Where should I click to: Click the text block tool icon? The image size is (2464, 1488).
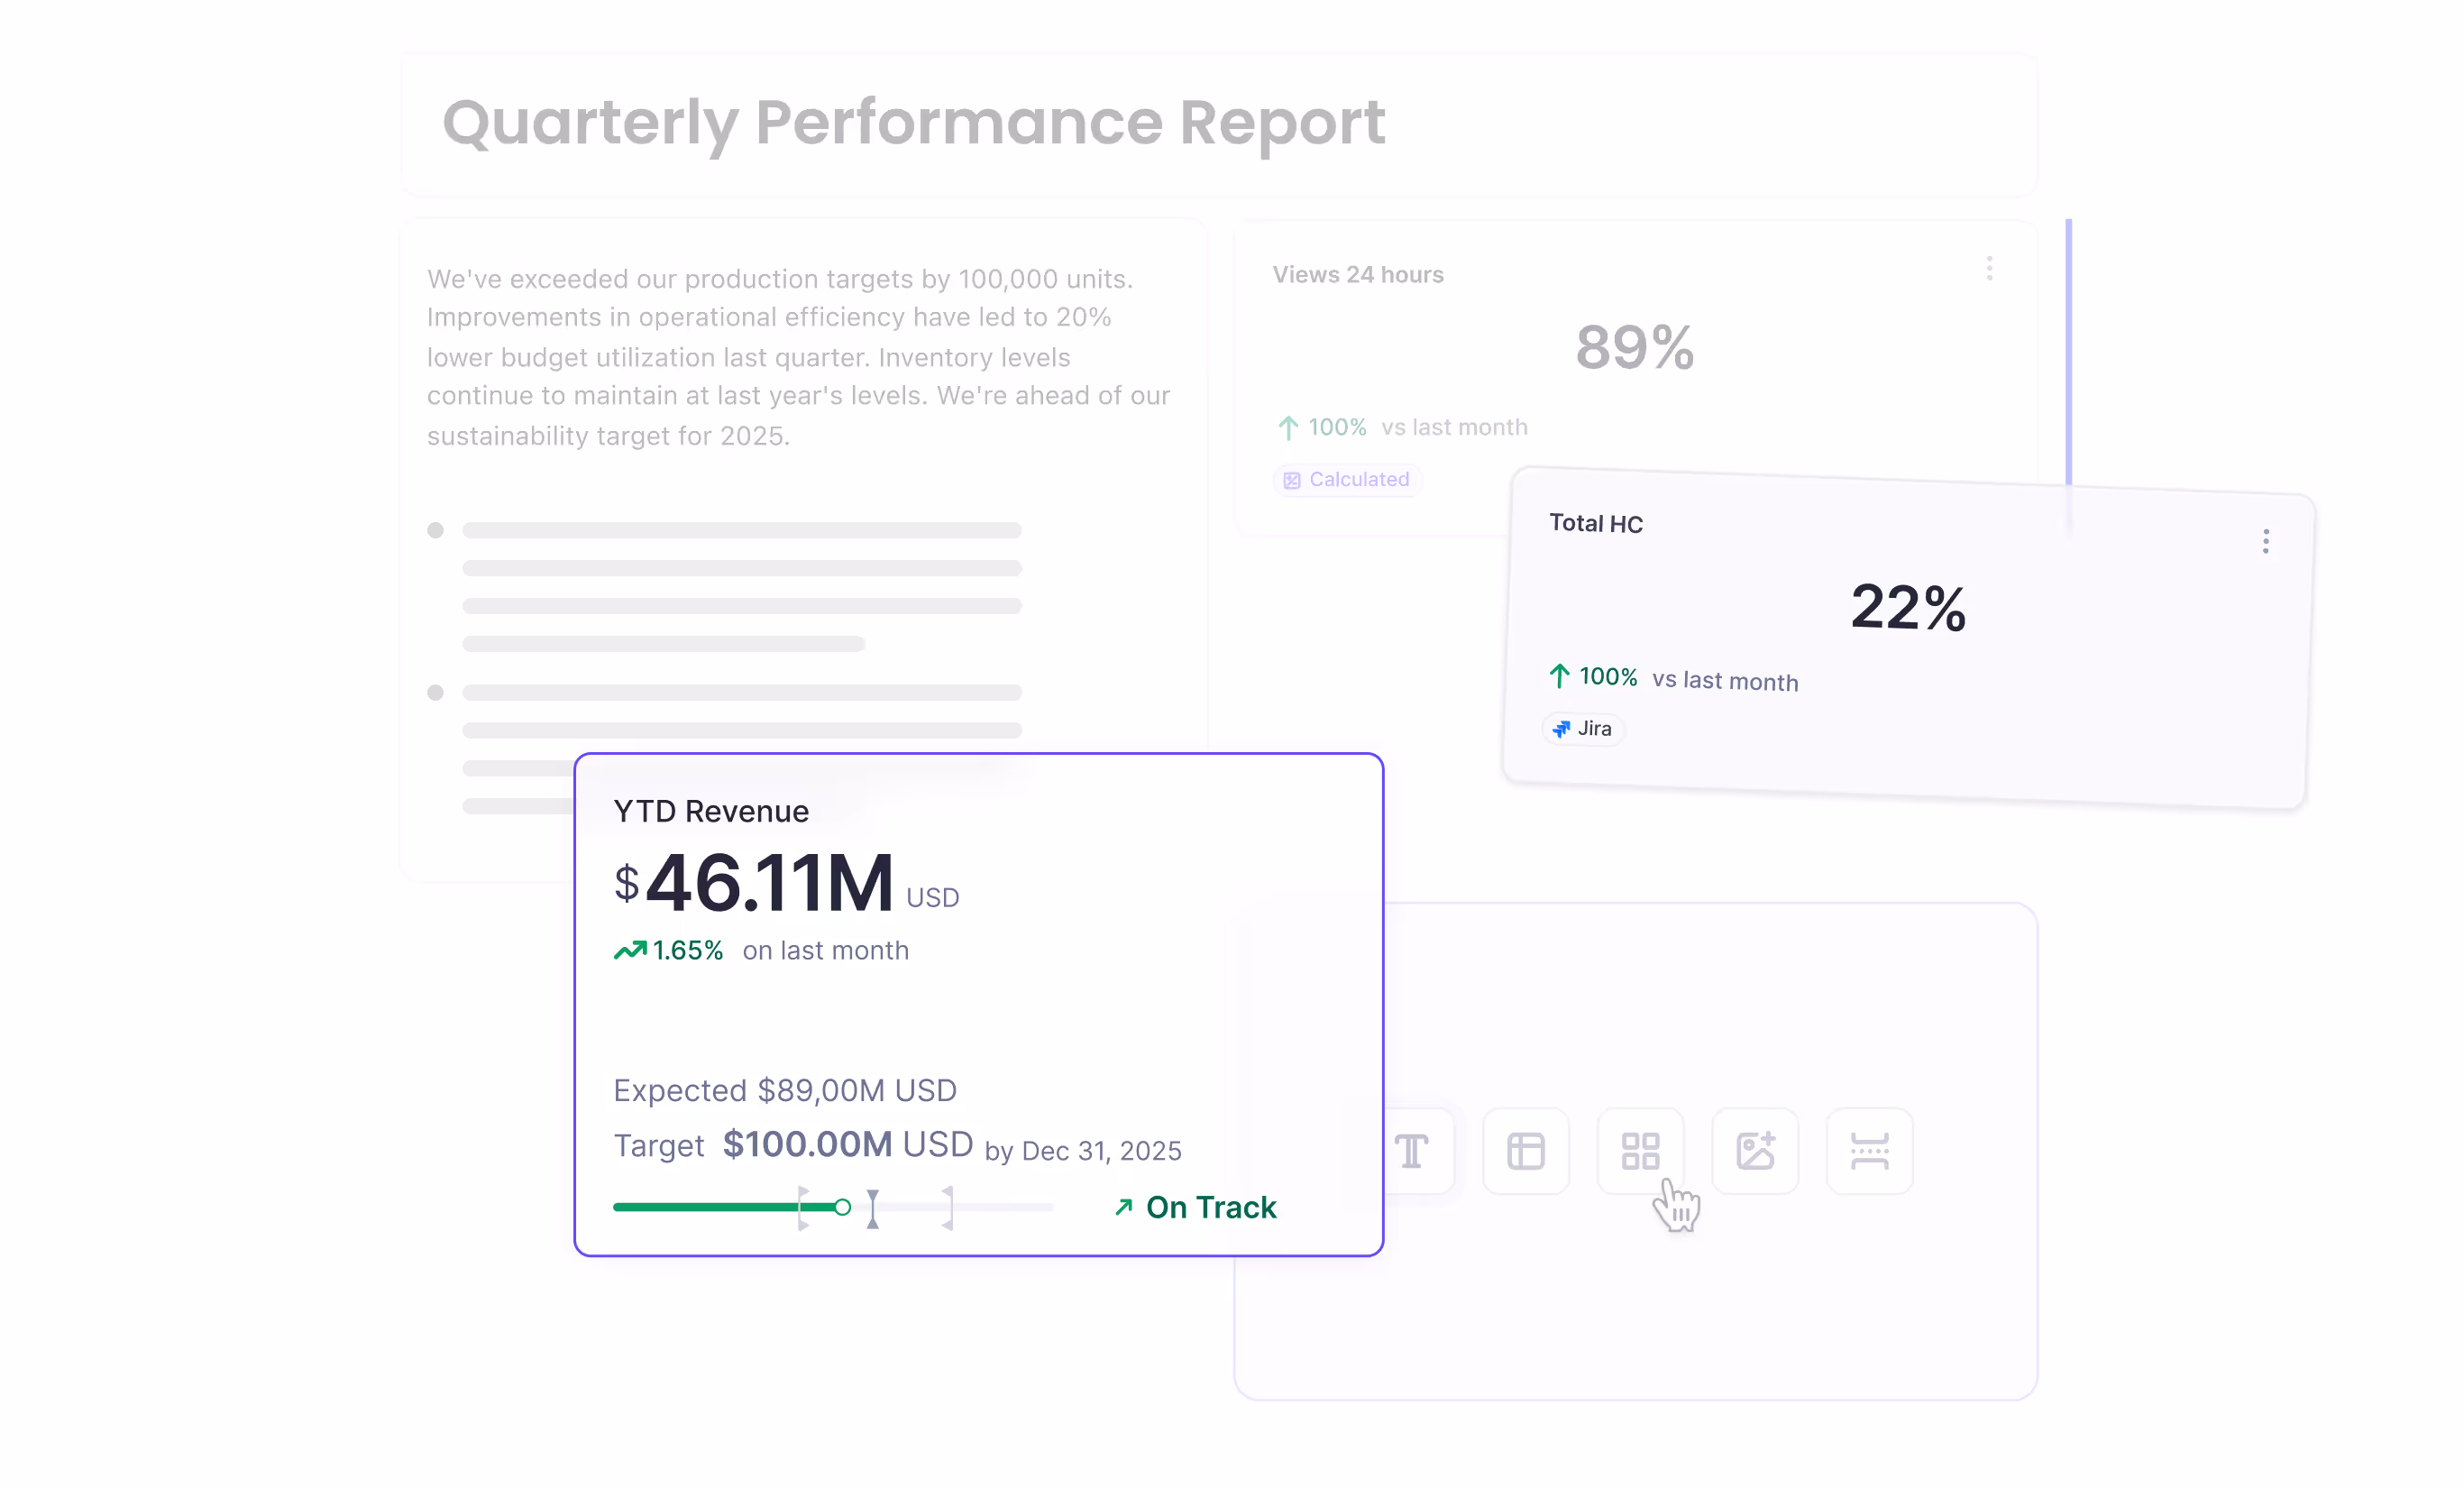1412,1151
